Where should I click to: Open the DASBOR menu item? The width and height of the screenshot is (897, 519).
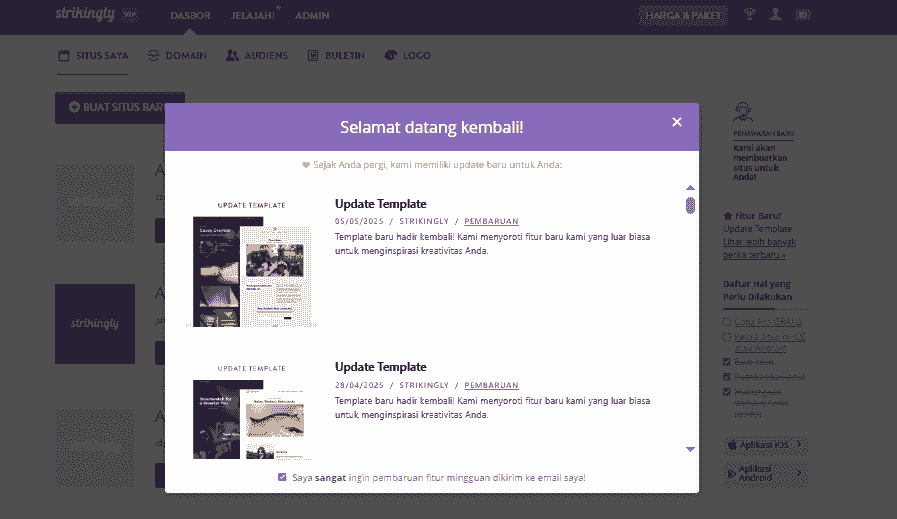[x=190, y=15]
